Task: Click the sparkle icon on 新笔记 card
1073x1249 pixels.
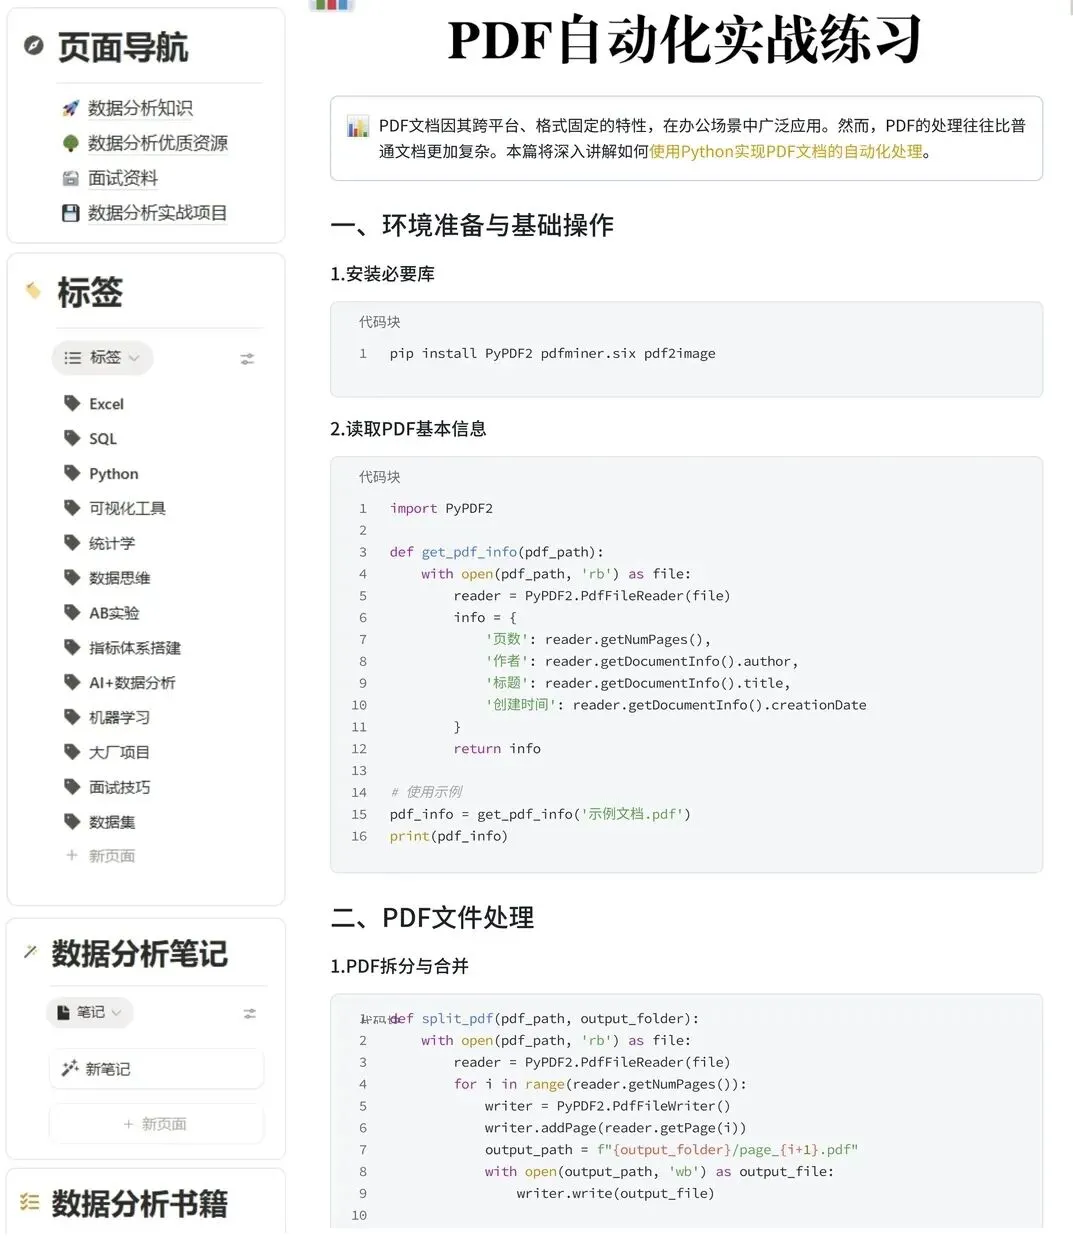Action: coord(70,1069)
